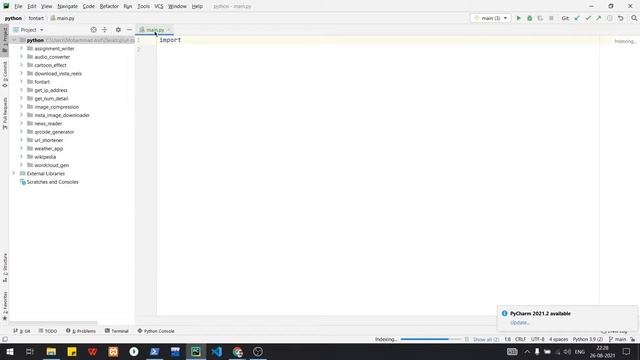640x360 pixels.
Task: Open PowerShell from the taskbar
Action: (x=154, y=351)
